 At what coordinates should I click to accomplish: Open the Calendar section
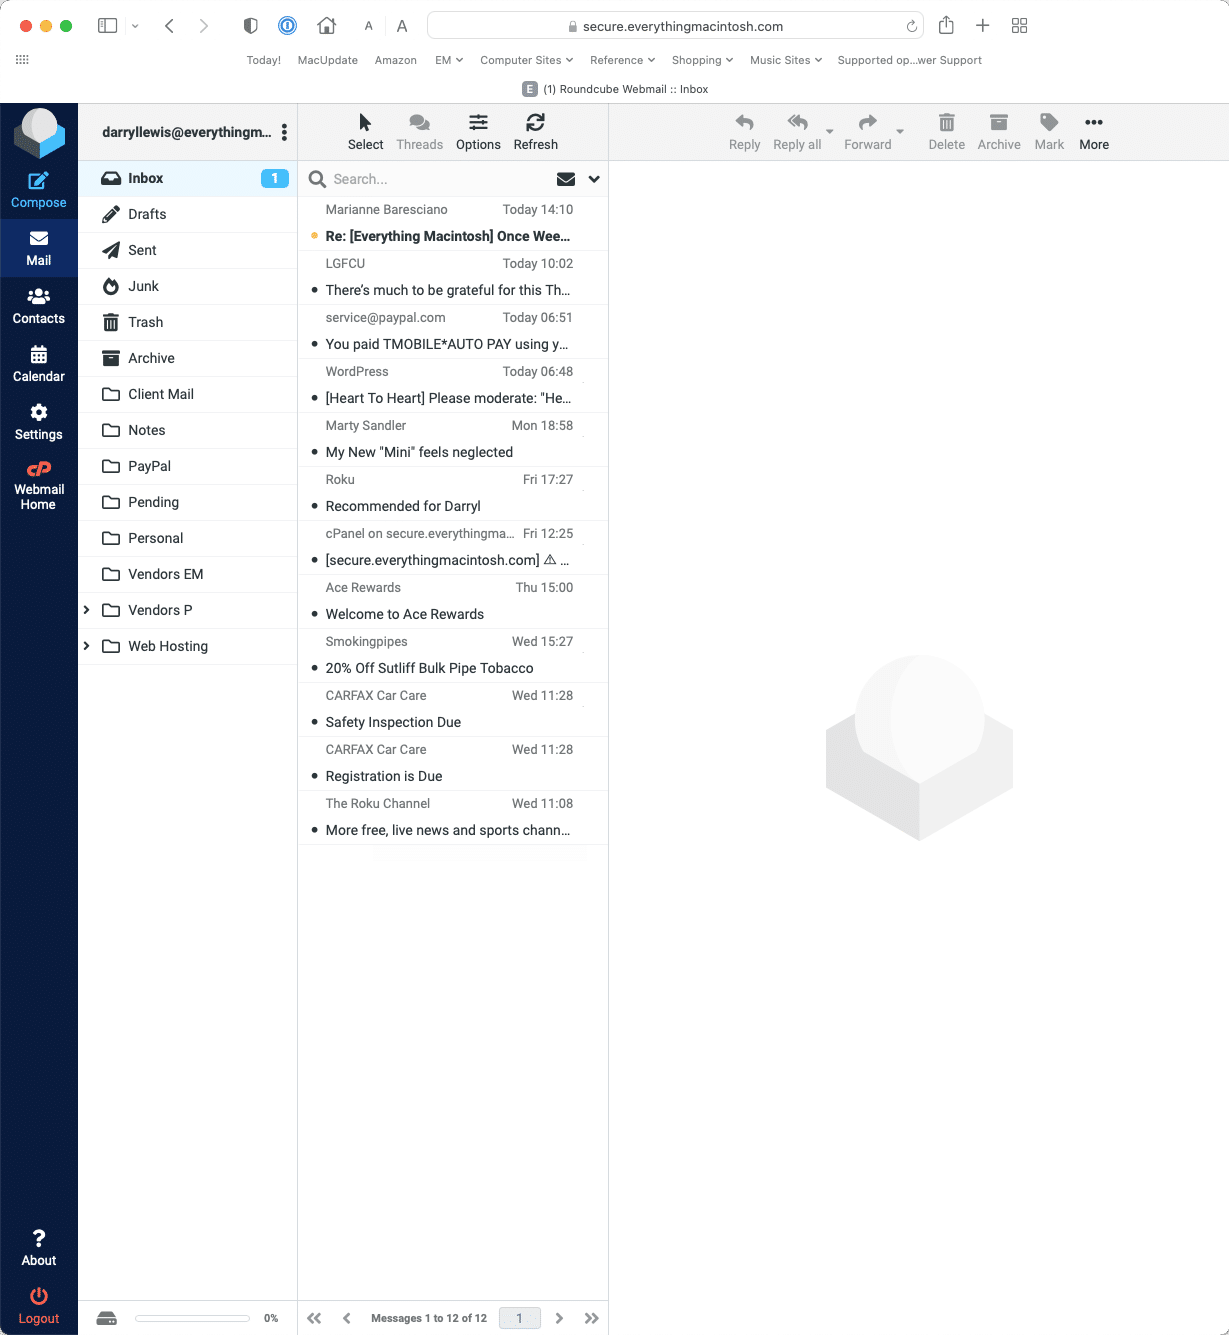click(38, 364)
